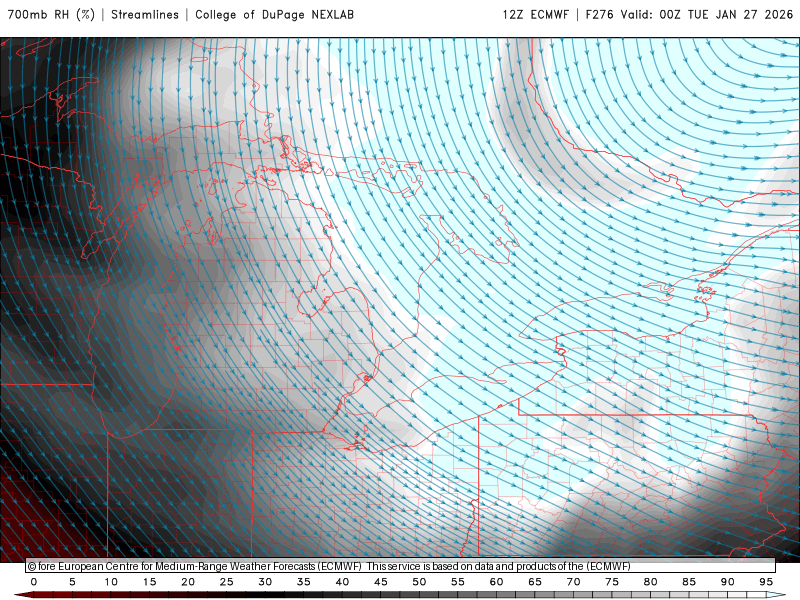The height and width of the screenshot is (600, 800).
Task: Select colorbar label '10'
Action: click(x=111, y=582)
